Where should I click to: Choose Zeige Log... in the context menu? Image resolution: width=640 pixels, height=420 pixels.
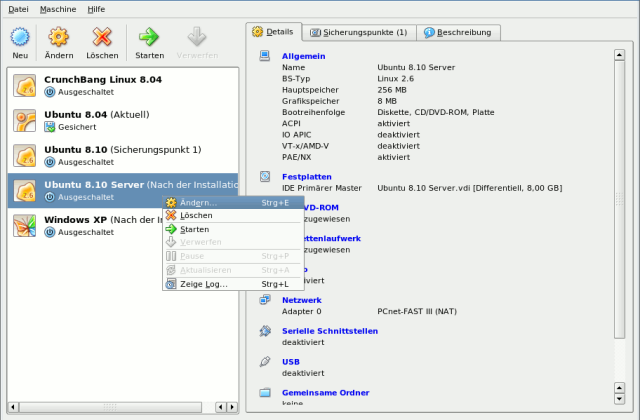pyautogui.click(x=233, y=284)
